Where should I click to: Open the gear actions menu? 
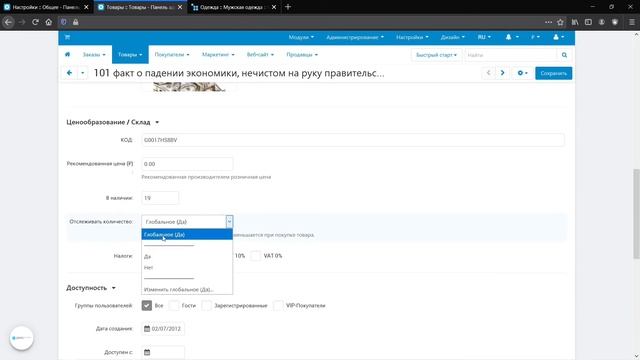coord(522,73)
